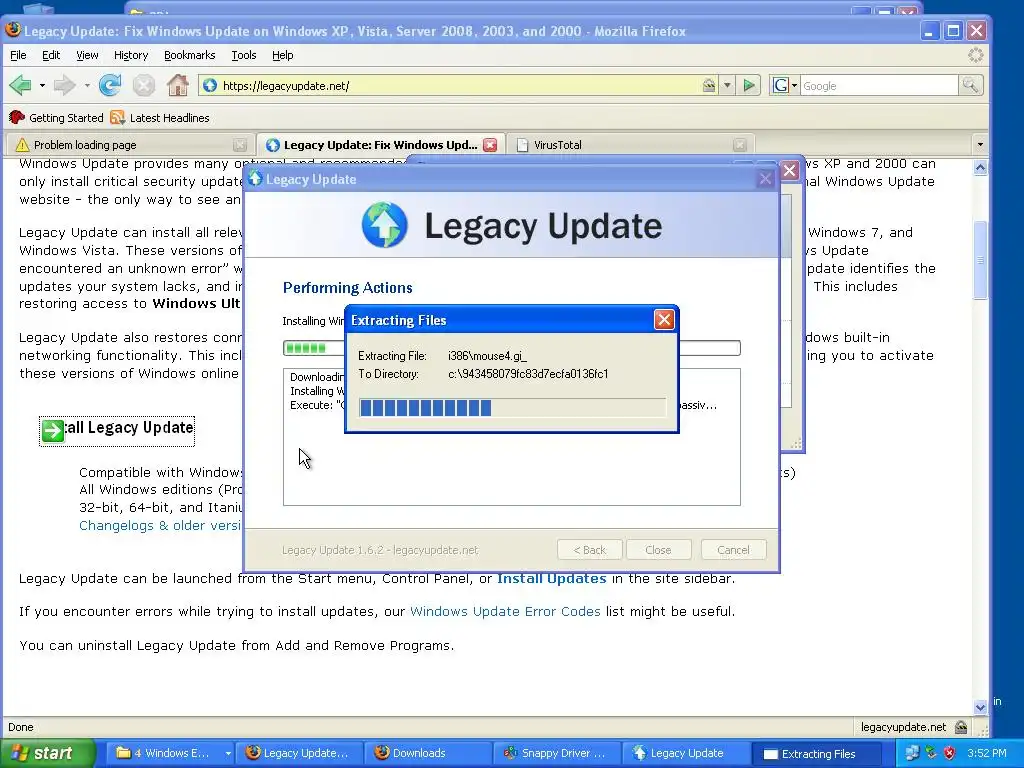The height and width of the screenshot is (768, 1024).
Task: Go back with Firefox Back arrow
Action: click(x=20, y=86)
